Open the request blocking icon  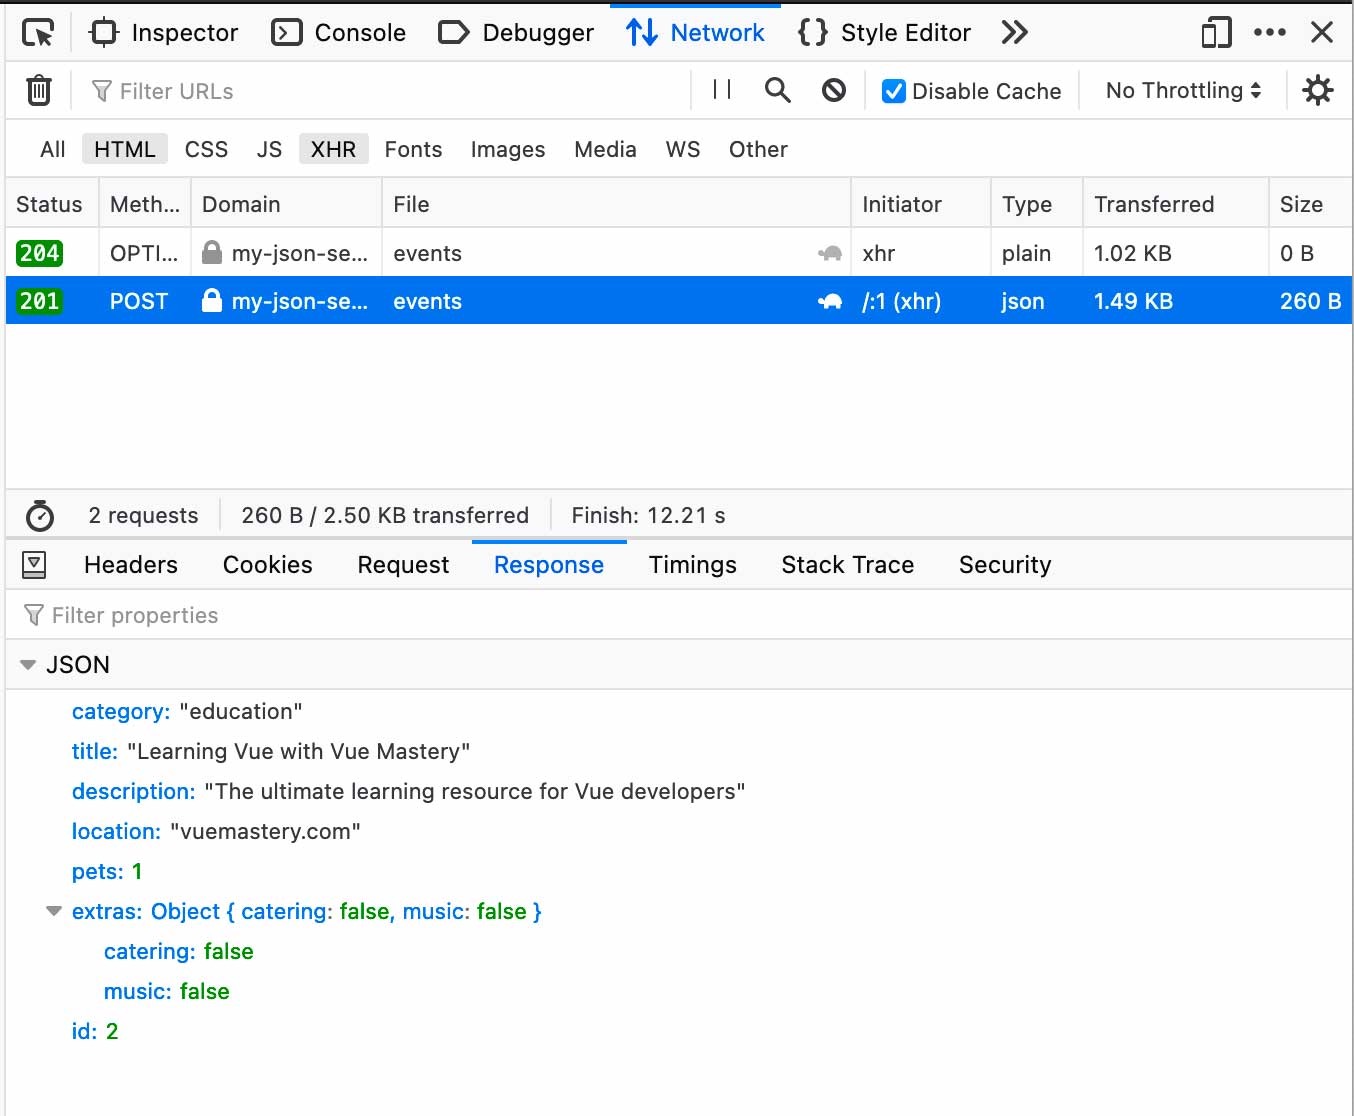point(834,91)
